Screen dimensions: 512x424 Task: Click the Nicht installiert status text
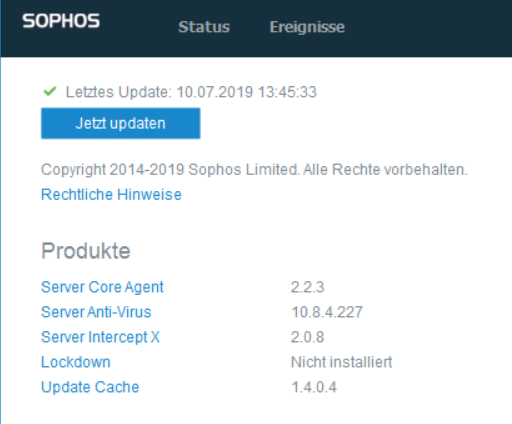[342, 362]
